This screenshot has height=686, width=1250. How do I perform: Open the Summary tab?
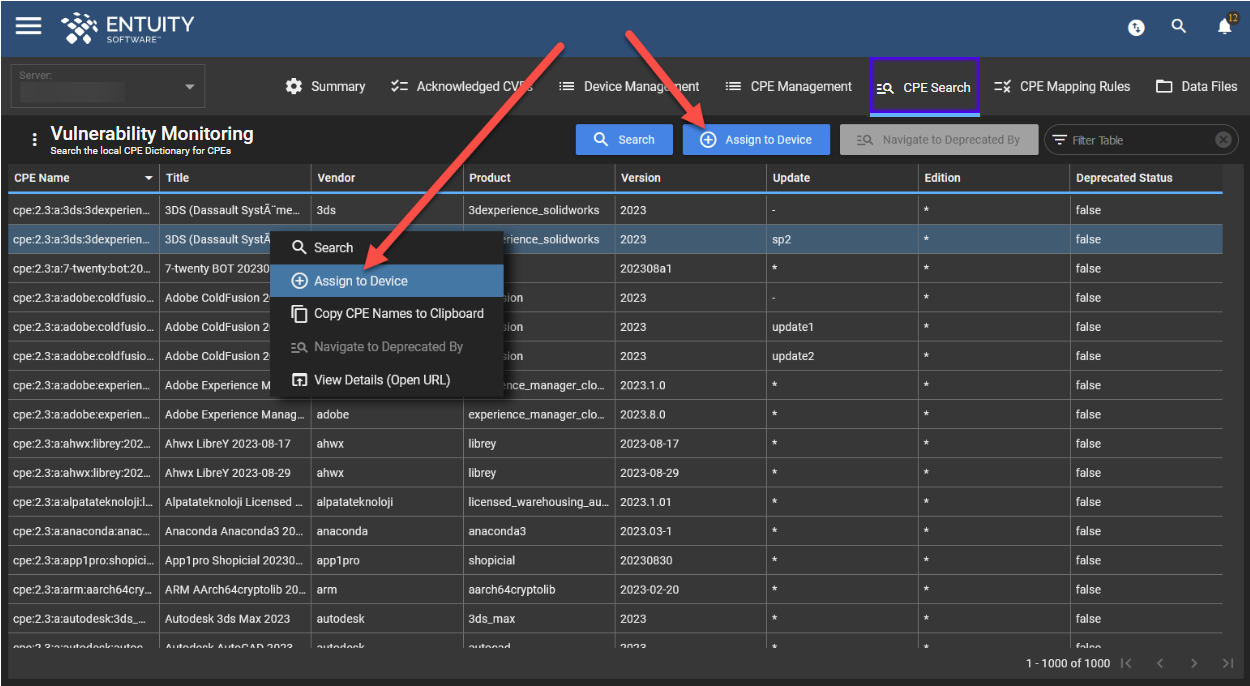[x=326, y=86]
